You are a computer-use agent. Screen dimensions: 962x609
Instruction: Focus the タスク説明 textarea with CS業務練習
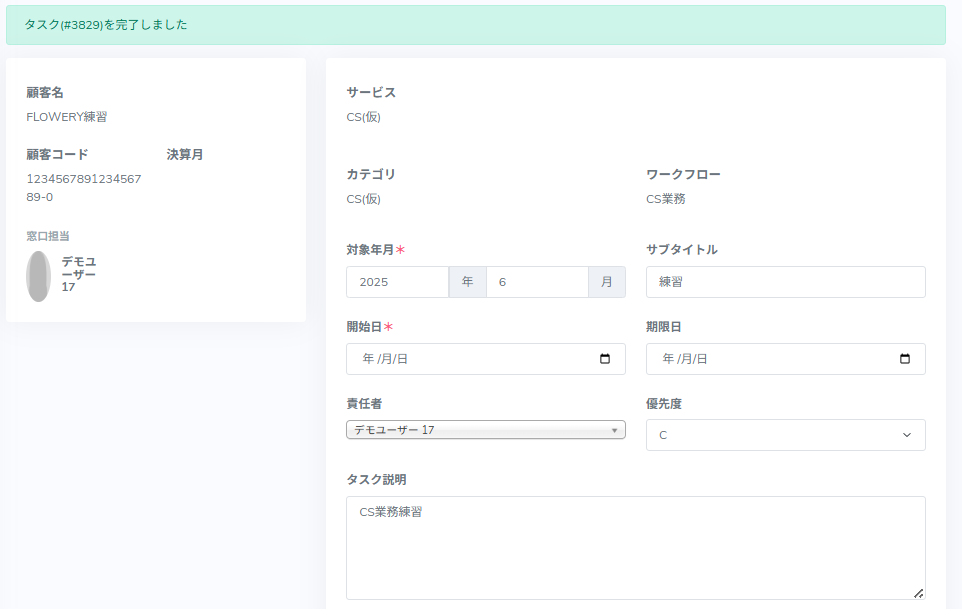click(635, 547)
